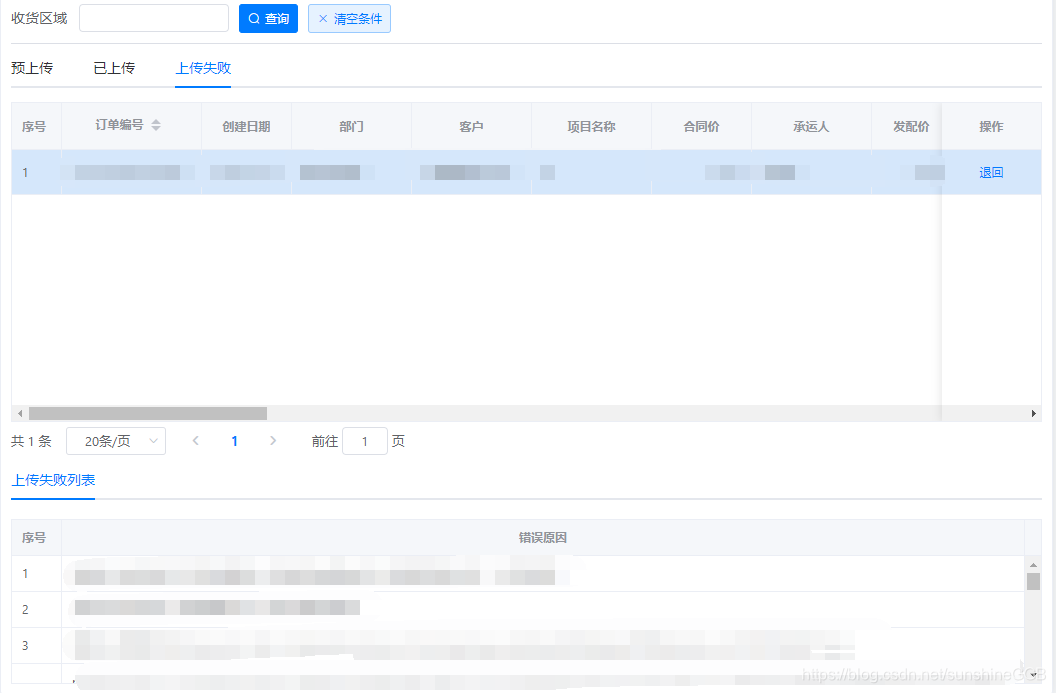Click horizontal scrollbar left arrow
This screenshot has height=693, width=1056.
pyautogui.click(x=20, y=414)
